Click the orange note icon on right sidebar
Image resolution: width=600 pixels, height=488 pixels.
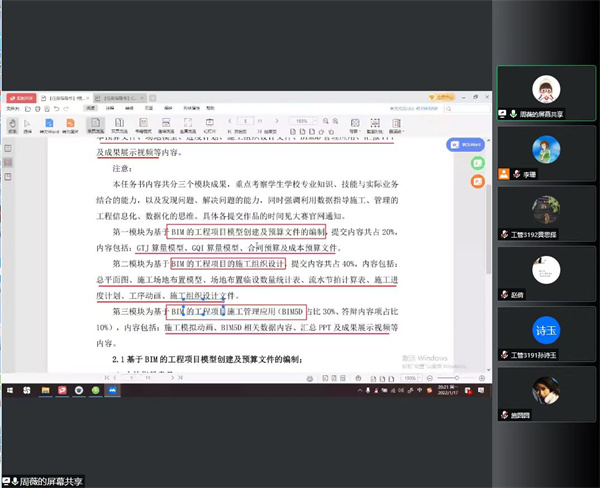click(x=478, y=182)
